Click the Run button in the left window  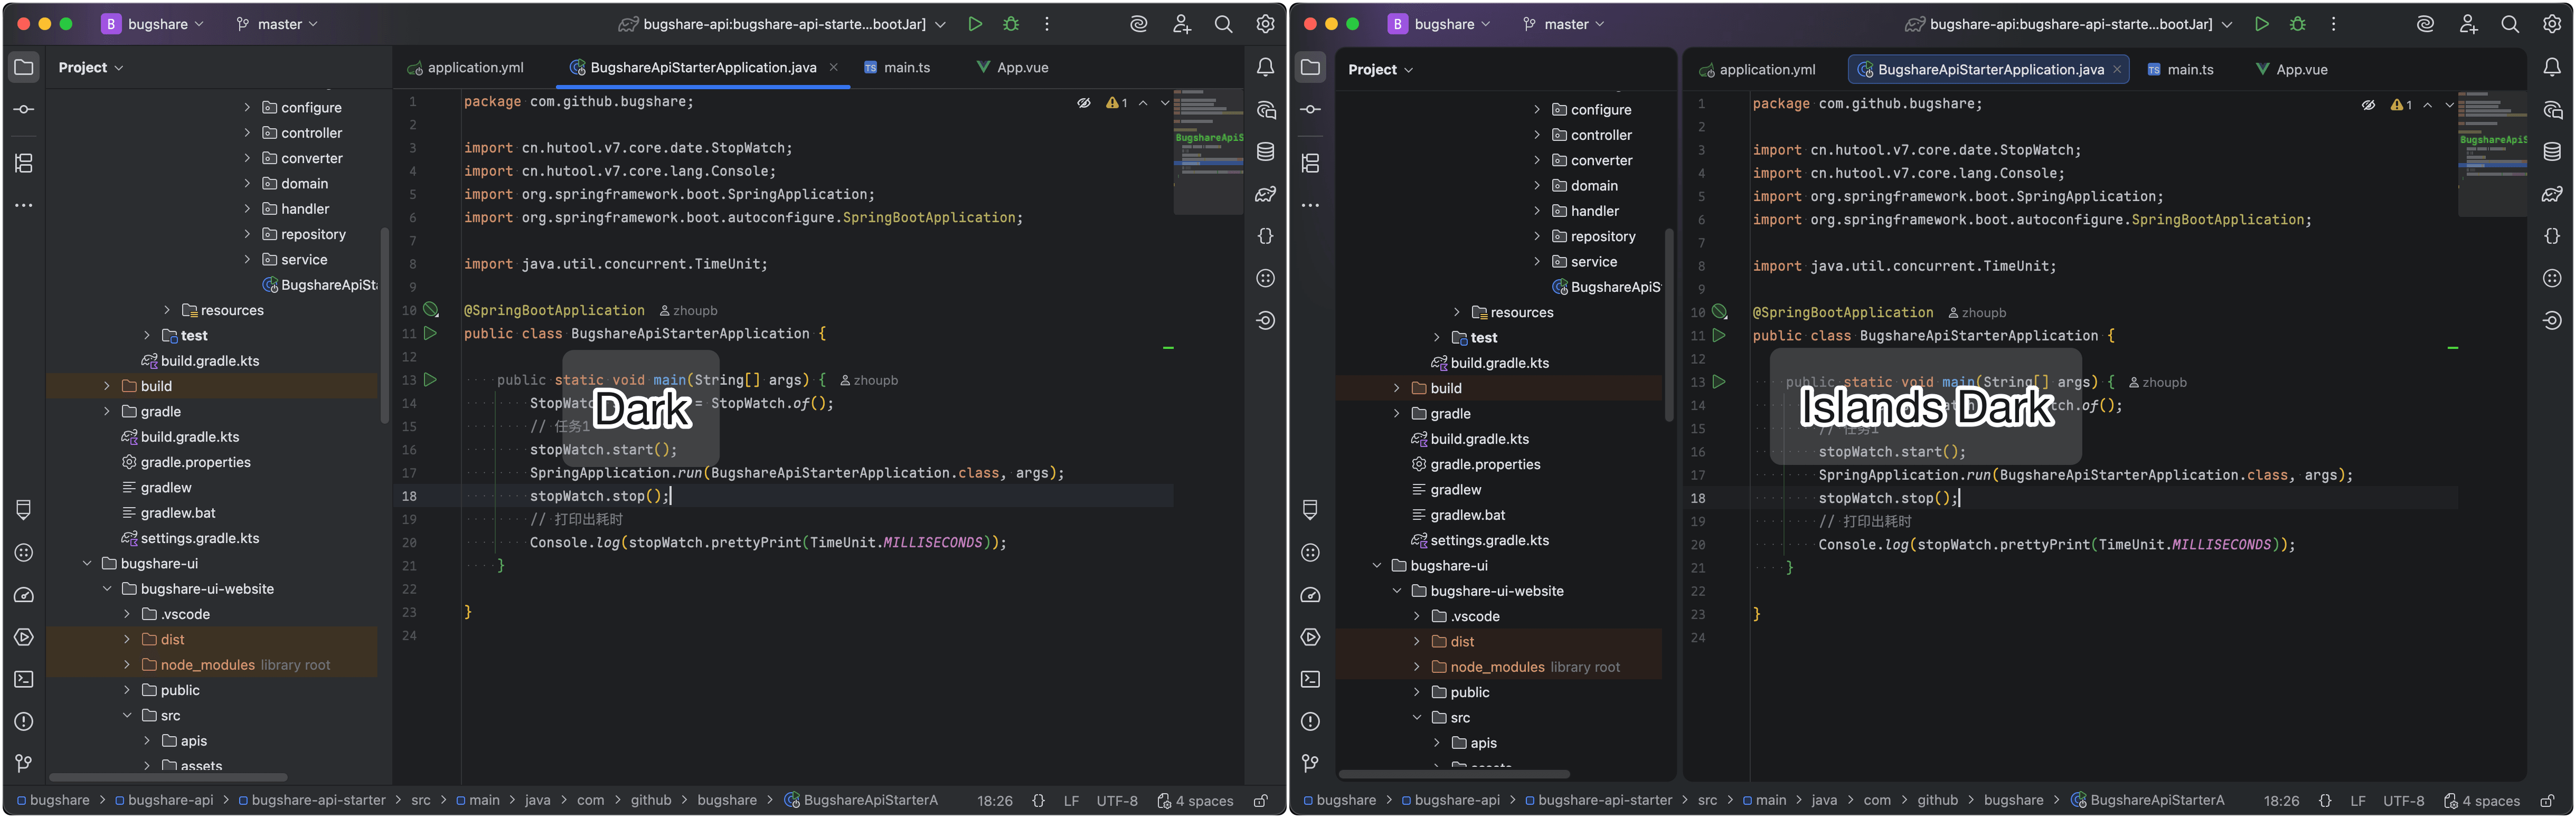(974, 24)
